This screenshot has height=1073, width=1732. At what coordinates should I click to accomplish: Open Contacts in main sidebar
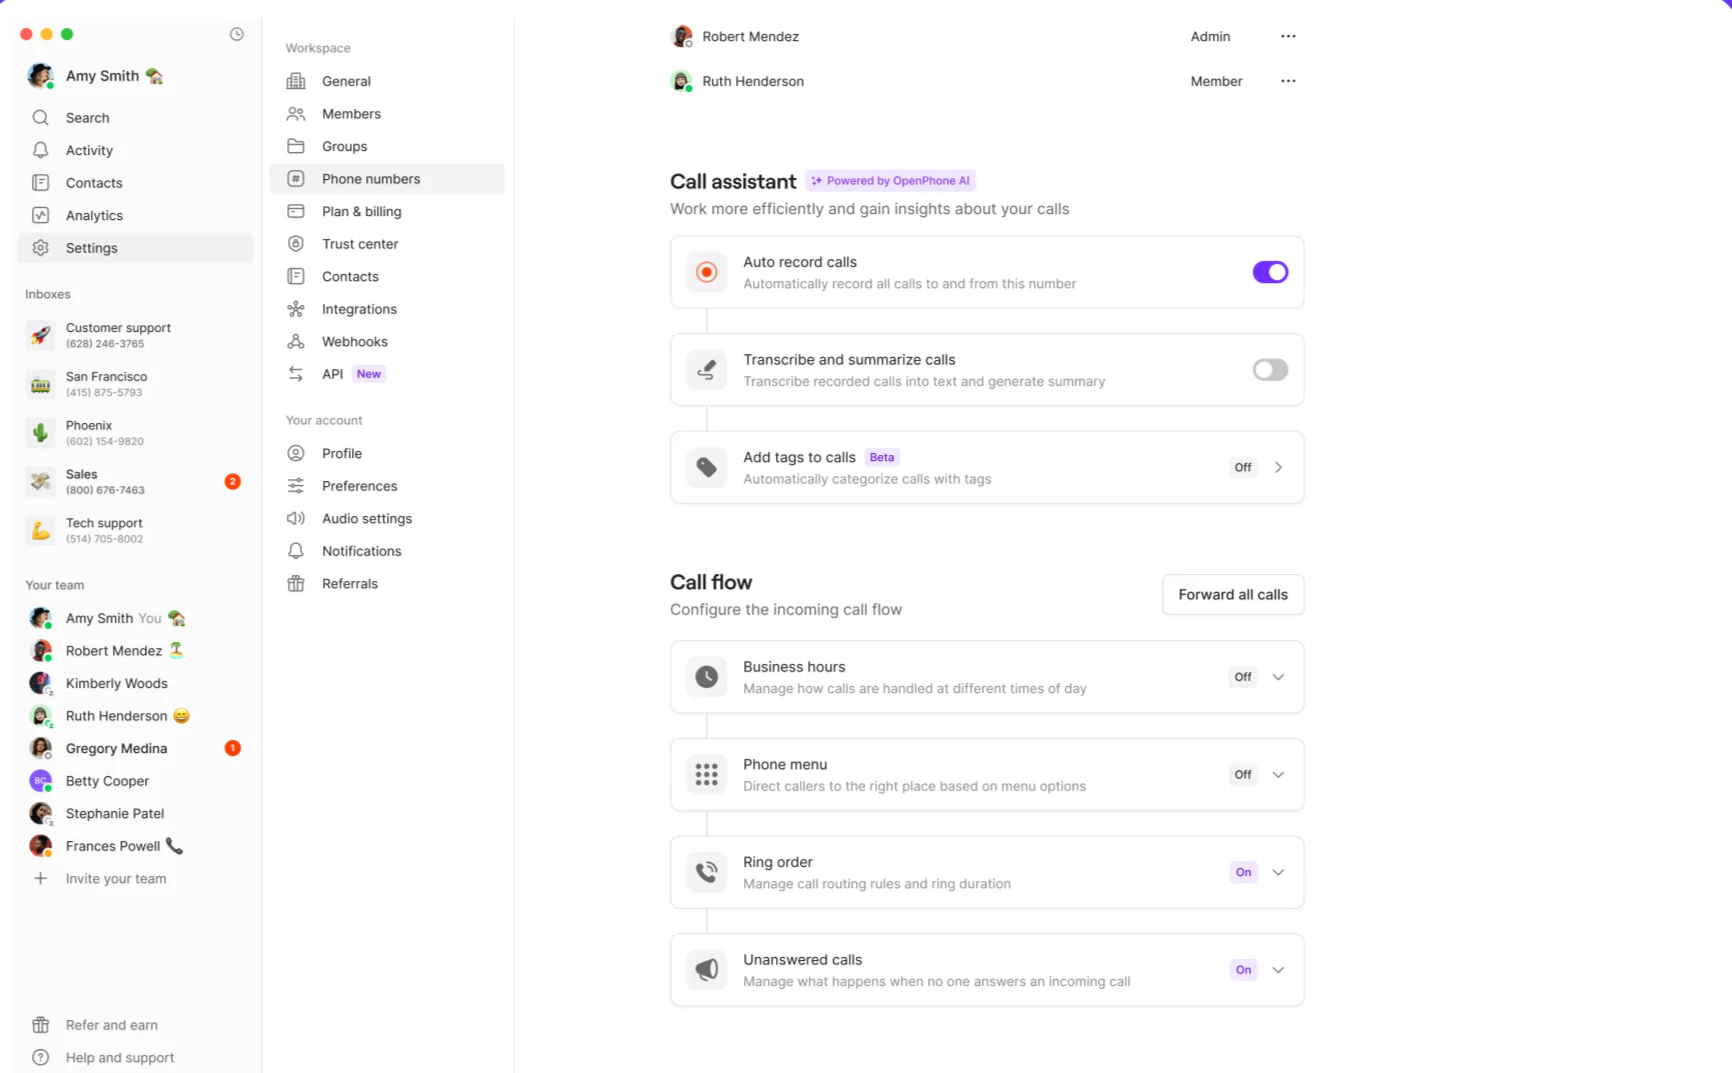135,183
